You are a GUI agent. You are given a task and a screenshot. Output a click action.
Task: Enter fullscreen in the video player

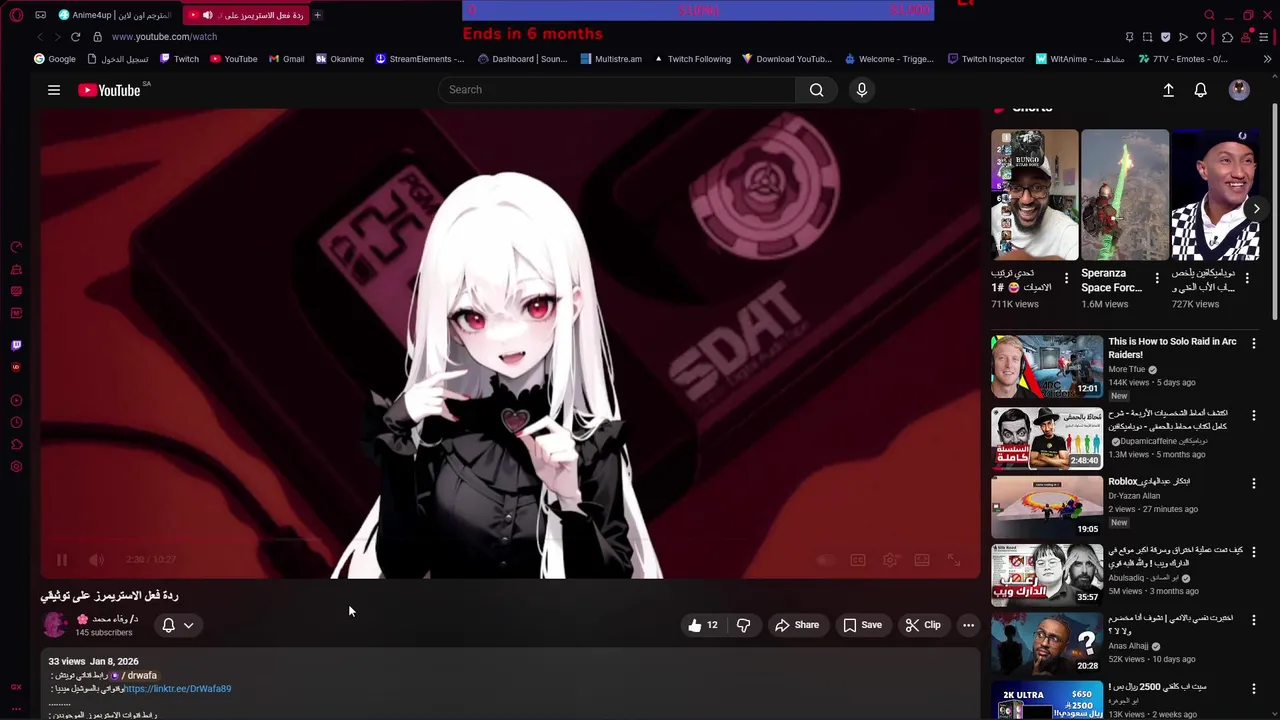click(954, 560)
